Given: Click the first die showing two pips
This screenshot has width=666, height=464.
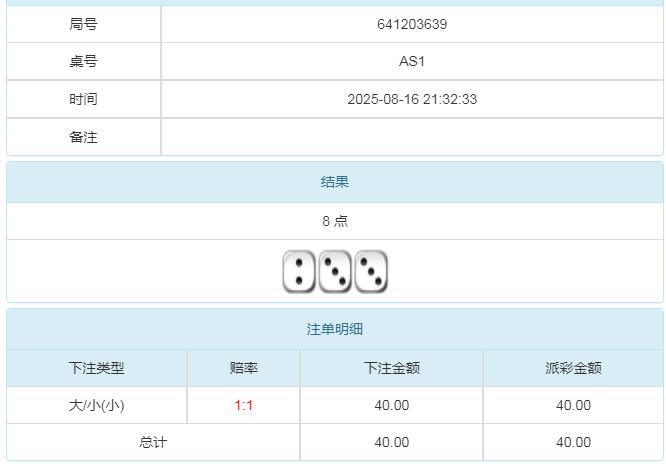Looking at the screenshot, I should (299, 272).
